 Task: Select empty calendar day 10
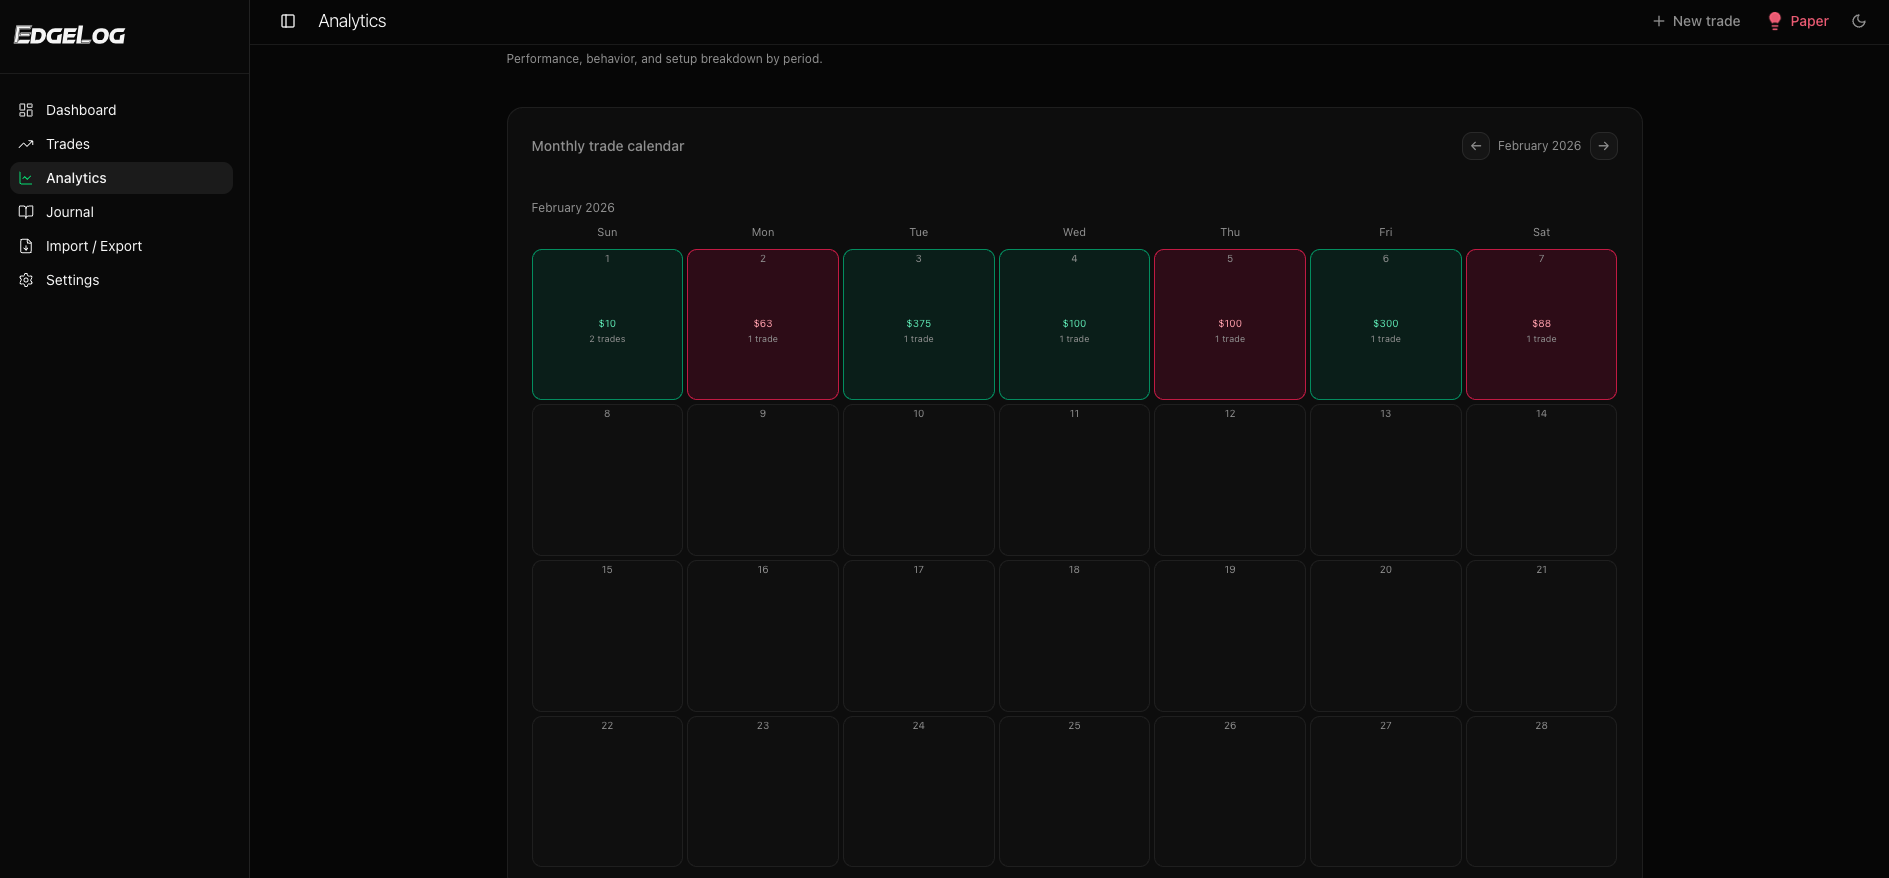[919, 480]
